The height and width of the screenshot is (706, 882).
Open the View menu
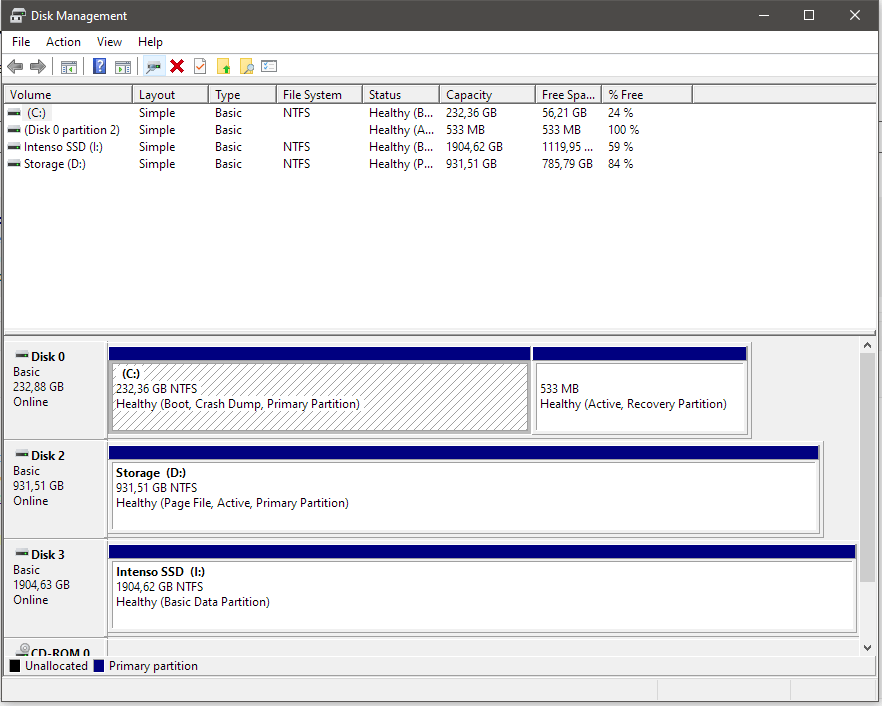tap(109, 42)
